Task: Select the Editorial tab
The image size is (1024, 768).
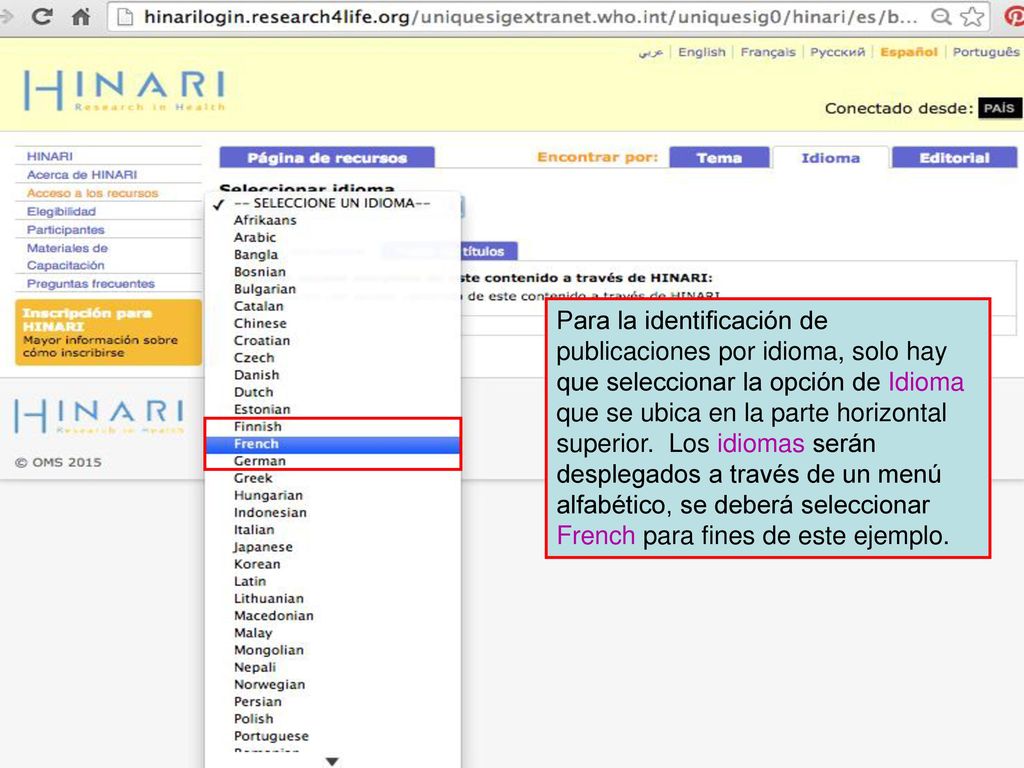Action: pos(954,157)
